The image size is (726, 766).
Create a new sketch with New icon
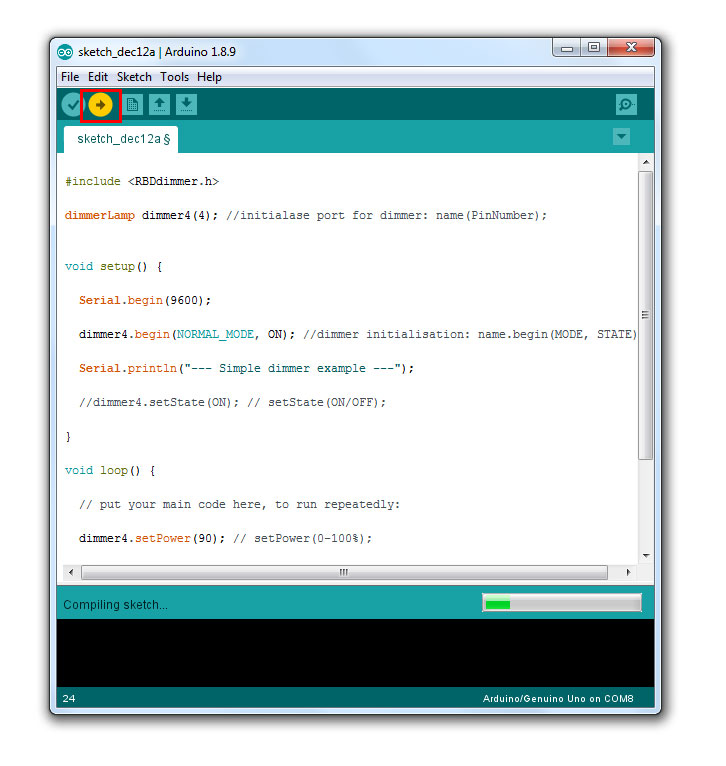pos(132,105)
